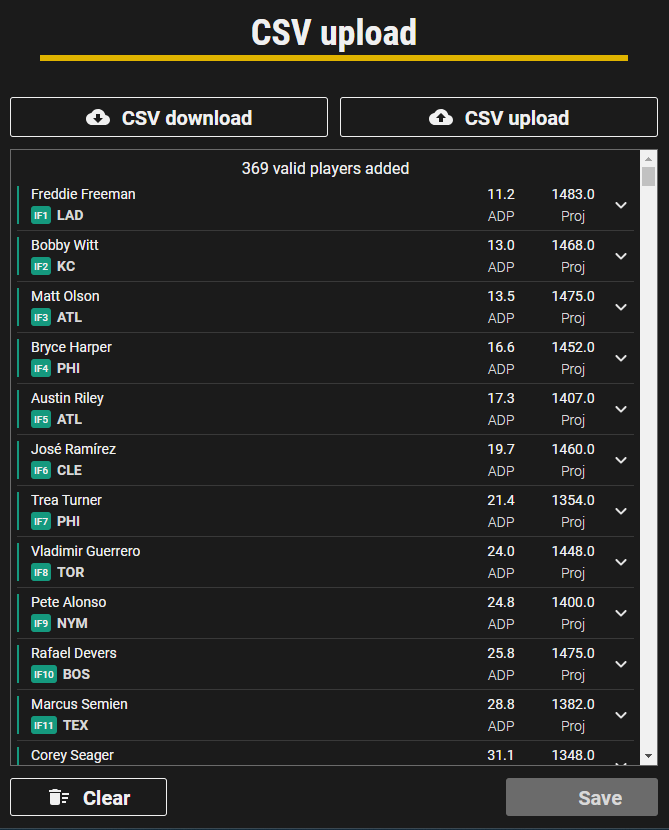
Task: Click José Ramírez's 1460.0 projection
Action: tap(573, 449)
